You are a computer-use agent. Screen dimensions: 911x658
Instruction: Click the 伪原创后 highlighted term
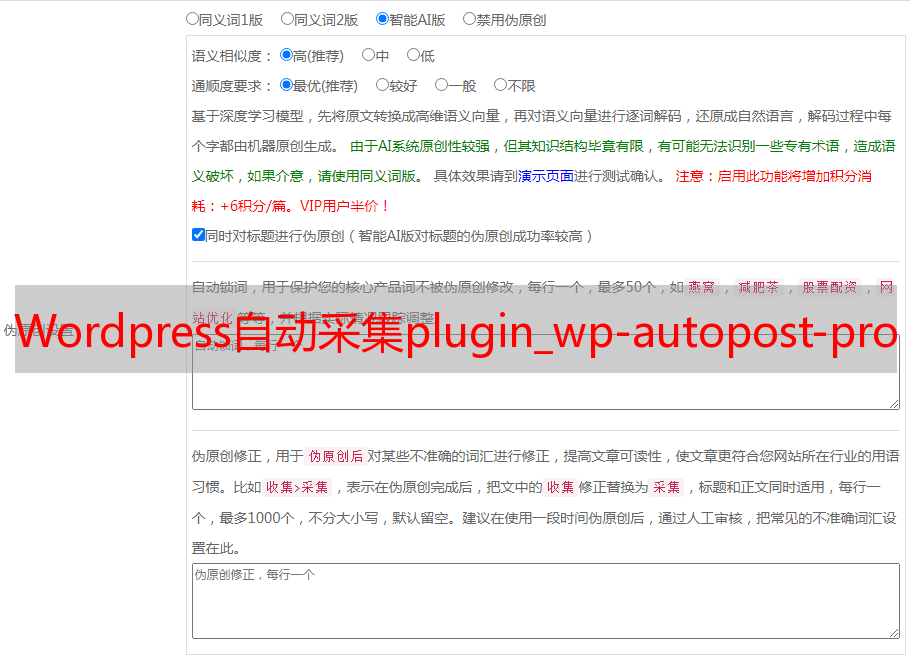coord(336,456)
